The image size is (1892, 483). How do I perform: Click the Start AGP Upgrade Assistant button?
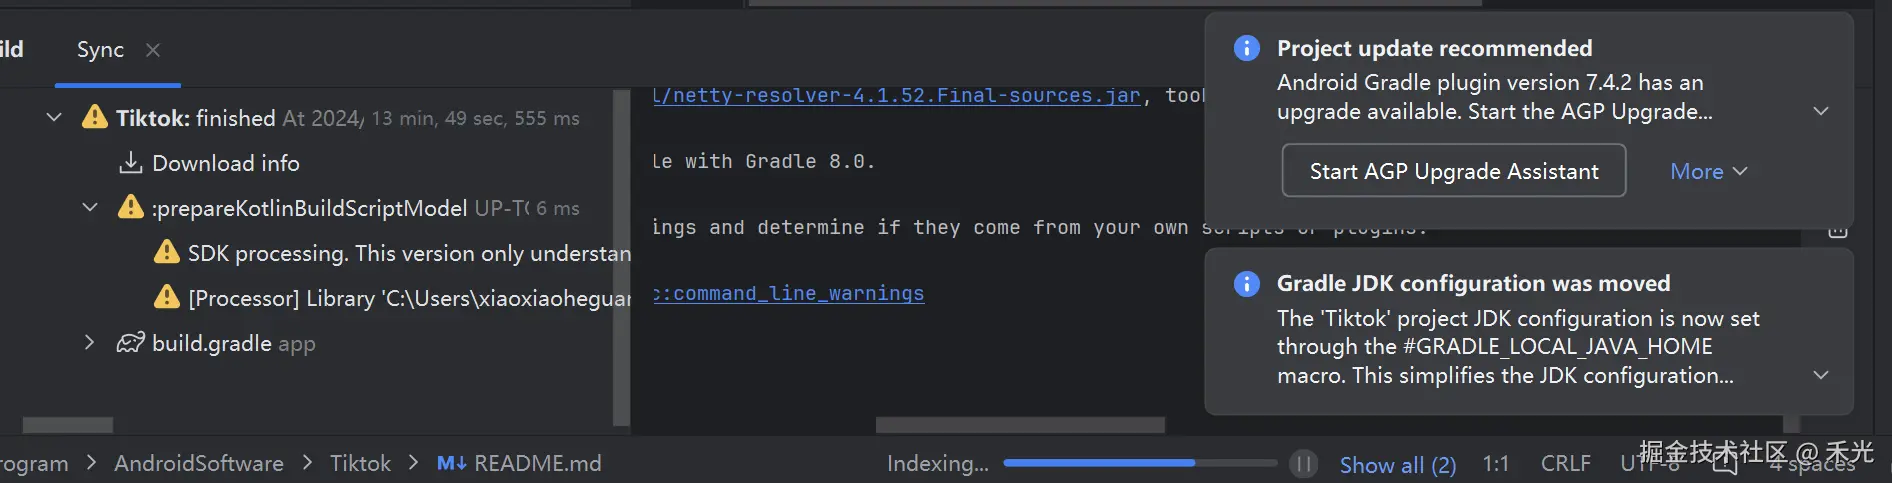[x=1454, y=172]
